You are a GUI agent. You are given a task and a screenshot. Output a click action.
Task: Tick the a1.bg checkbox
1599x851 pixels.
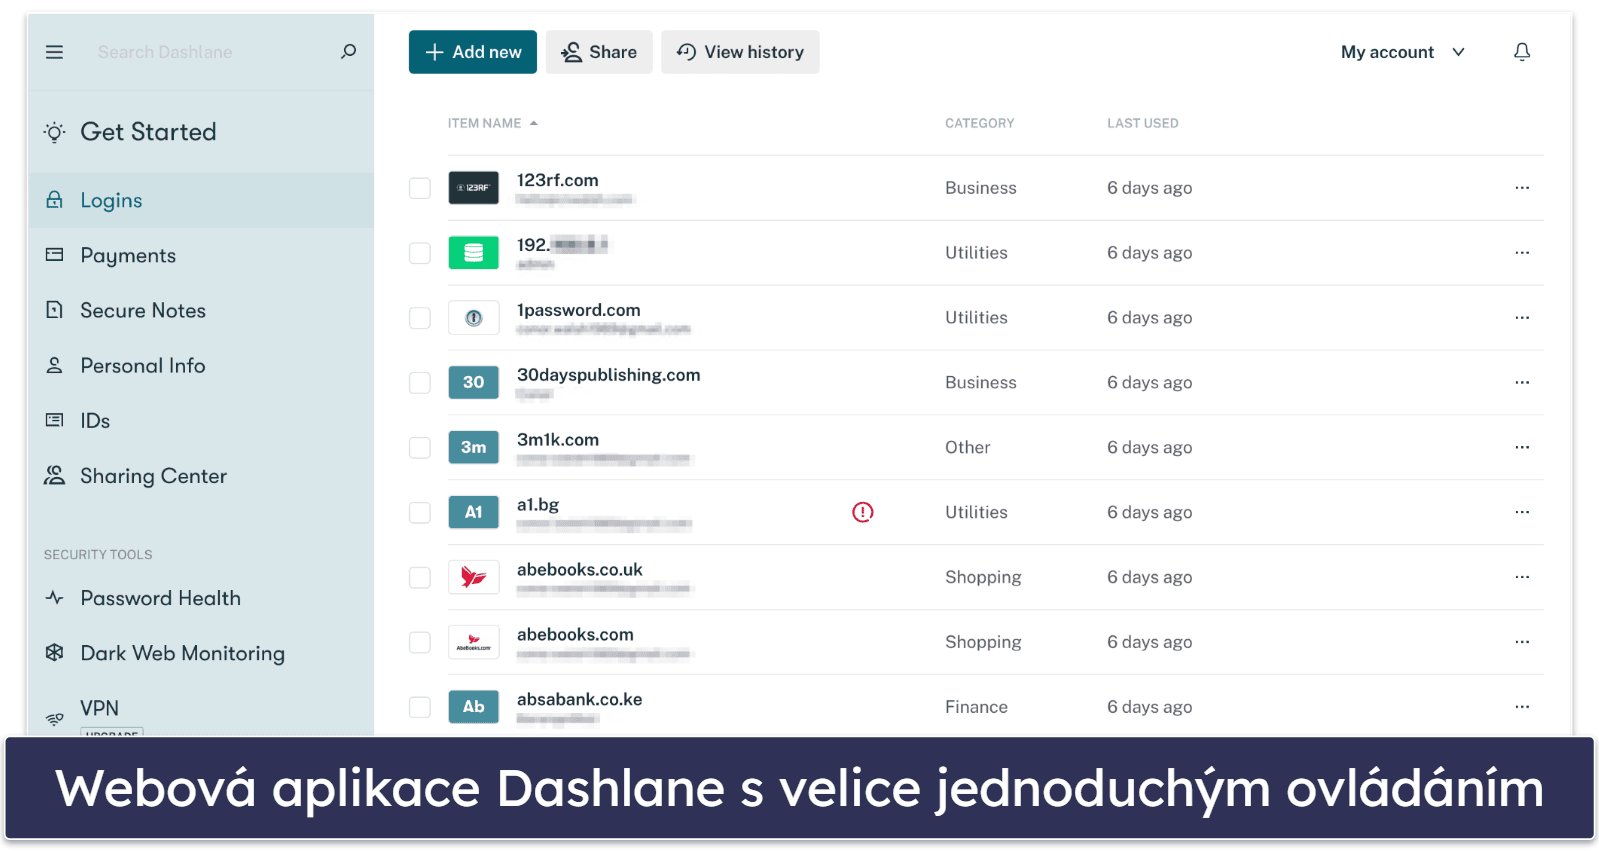420,513
